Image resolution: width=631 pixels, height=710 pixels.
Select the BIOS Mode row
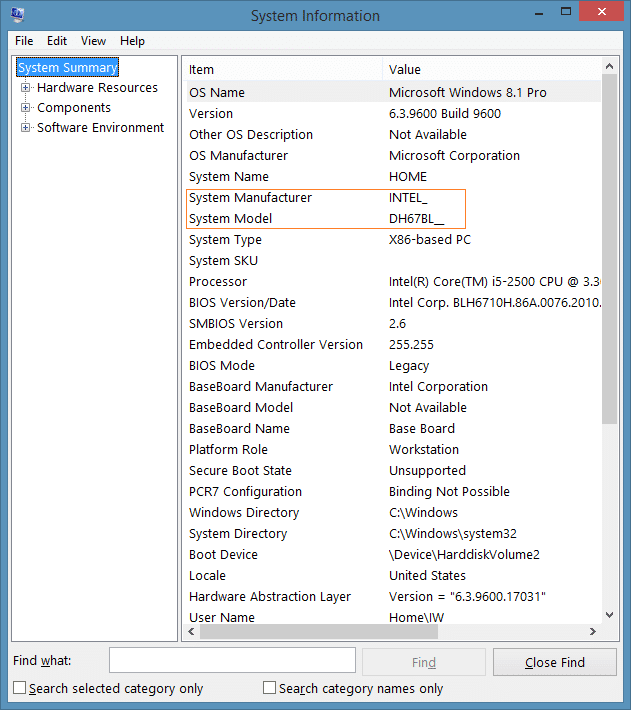point(393,365)
